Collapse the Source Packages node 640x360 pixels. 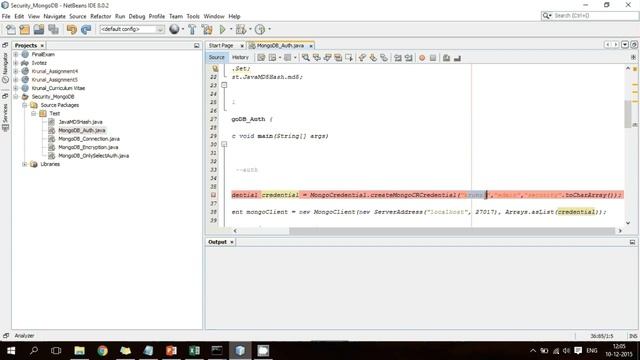[x=25, y=105]
